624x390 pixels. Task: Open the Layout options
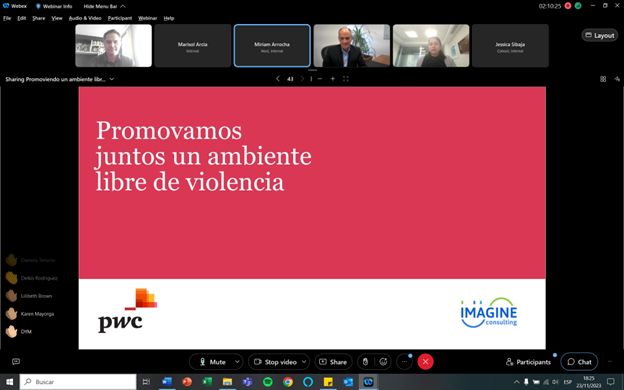click(x=599, y=35)
